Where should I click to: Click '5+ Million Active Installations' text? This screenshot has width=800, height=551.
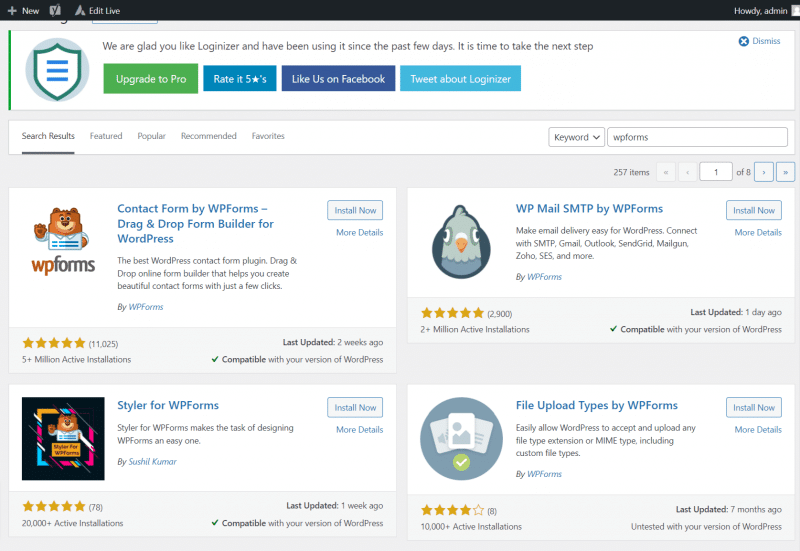click(x=77, y=360)
